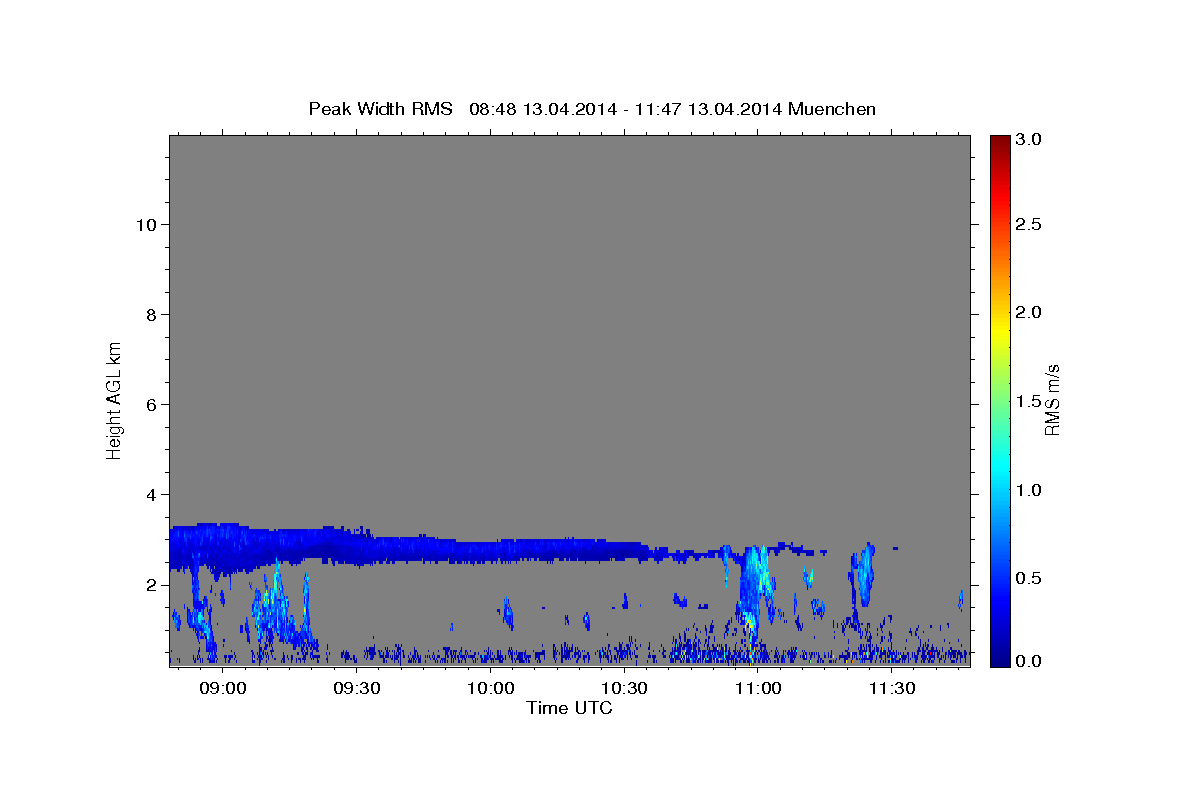The height and width of the screenshot is (800, 1200).
Task: Click the "RMS m/s" colorbar label
Action: pyautogui.click(x=1051, y=400)
